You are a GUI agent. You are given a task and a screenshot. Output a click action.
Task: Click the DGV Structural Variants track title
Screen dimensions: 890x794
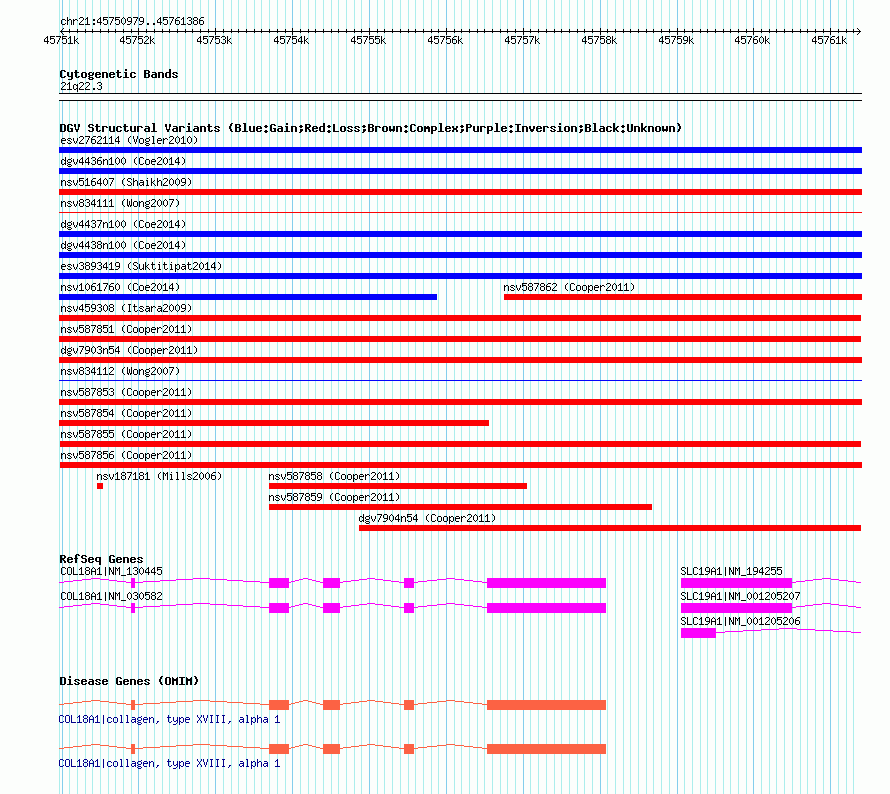point(370,128)
